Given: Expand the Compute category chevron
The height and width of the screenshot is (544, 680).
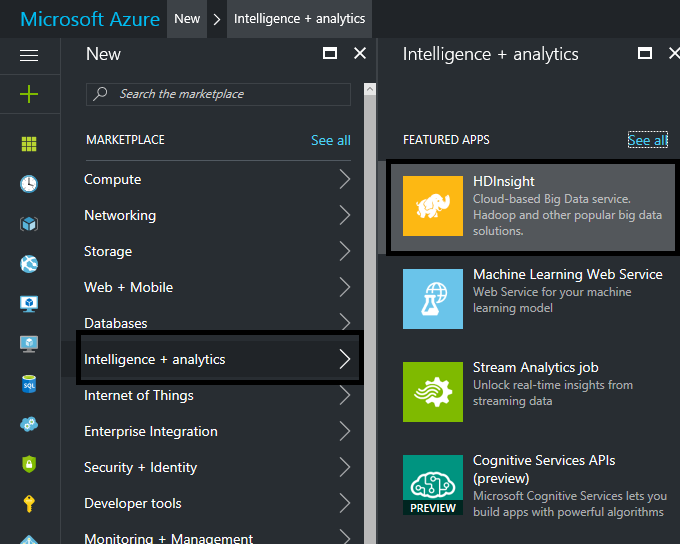Looking at the screenshot, I should [344, 180].
